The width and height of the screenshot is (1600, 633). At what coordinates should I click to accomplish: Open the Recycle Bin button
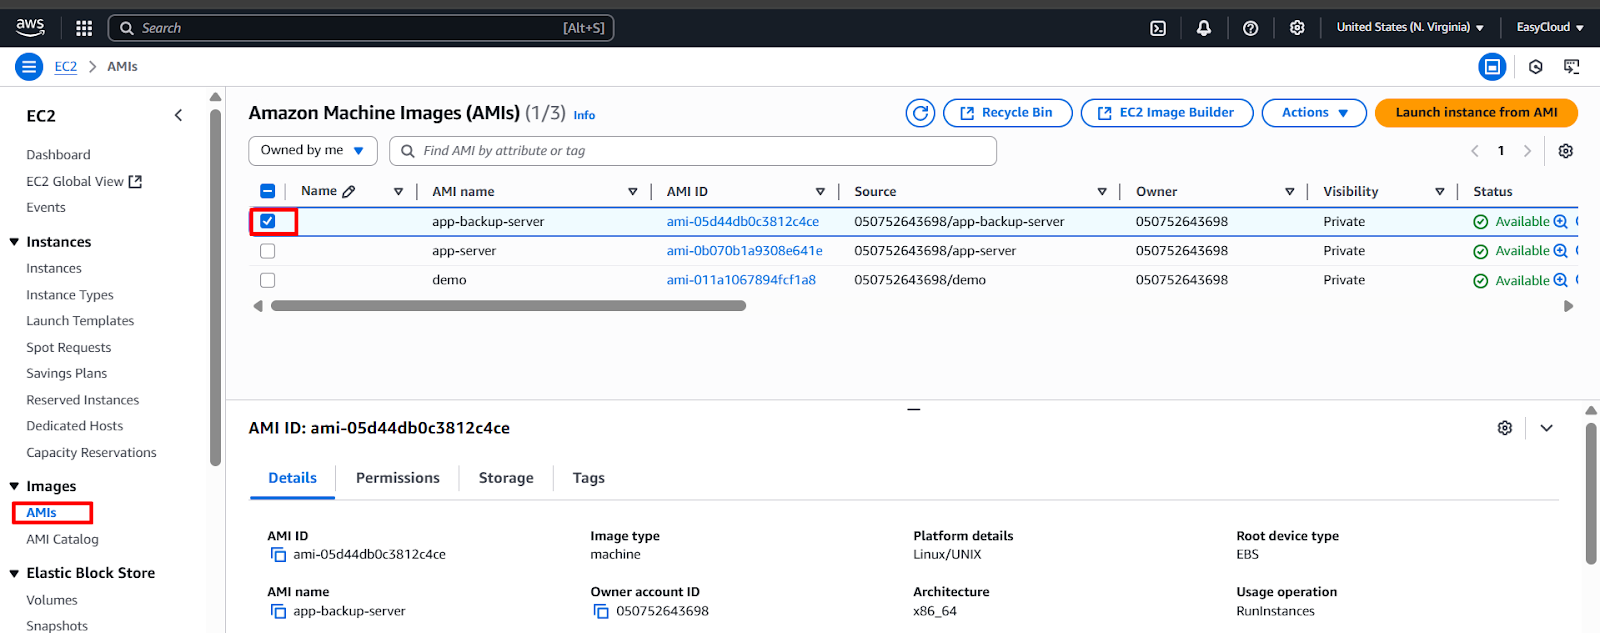tap(1008, 113)
